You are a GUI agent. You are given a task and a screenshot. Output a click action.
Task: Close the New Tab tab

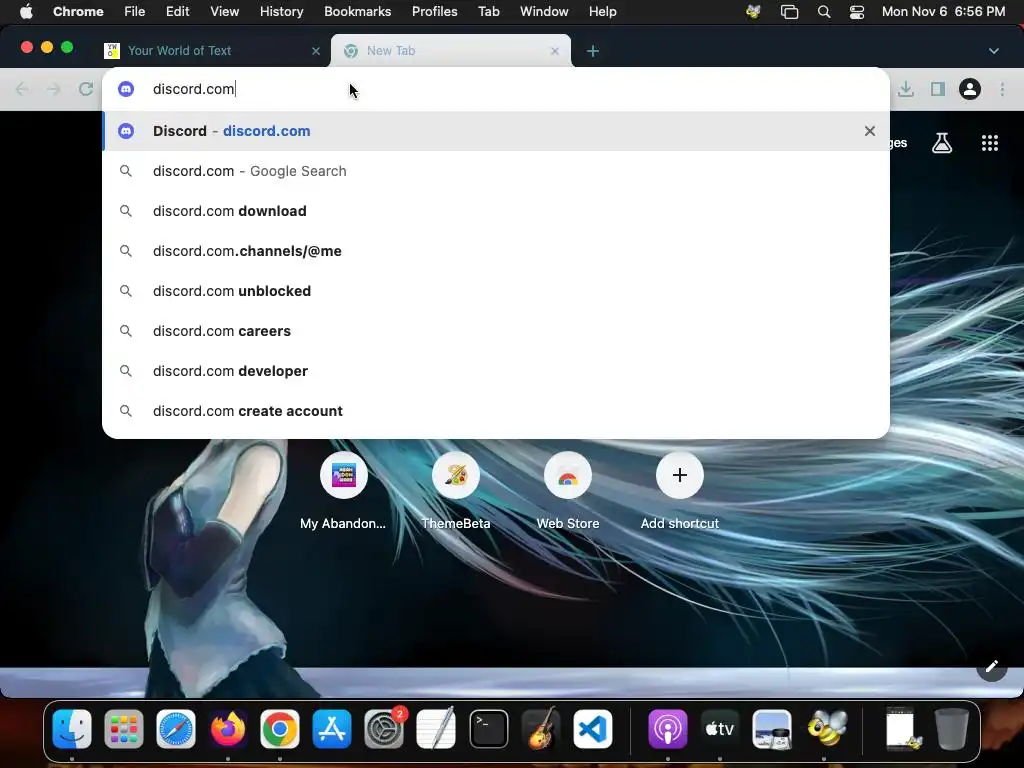tap(555, 51)
